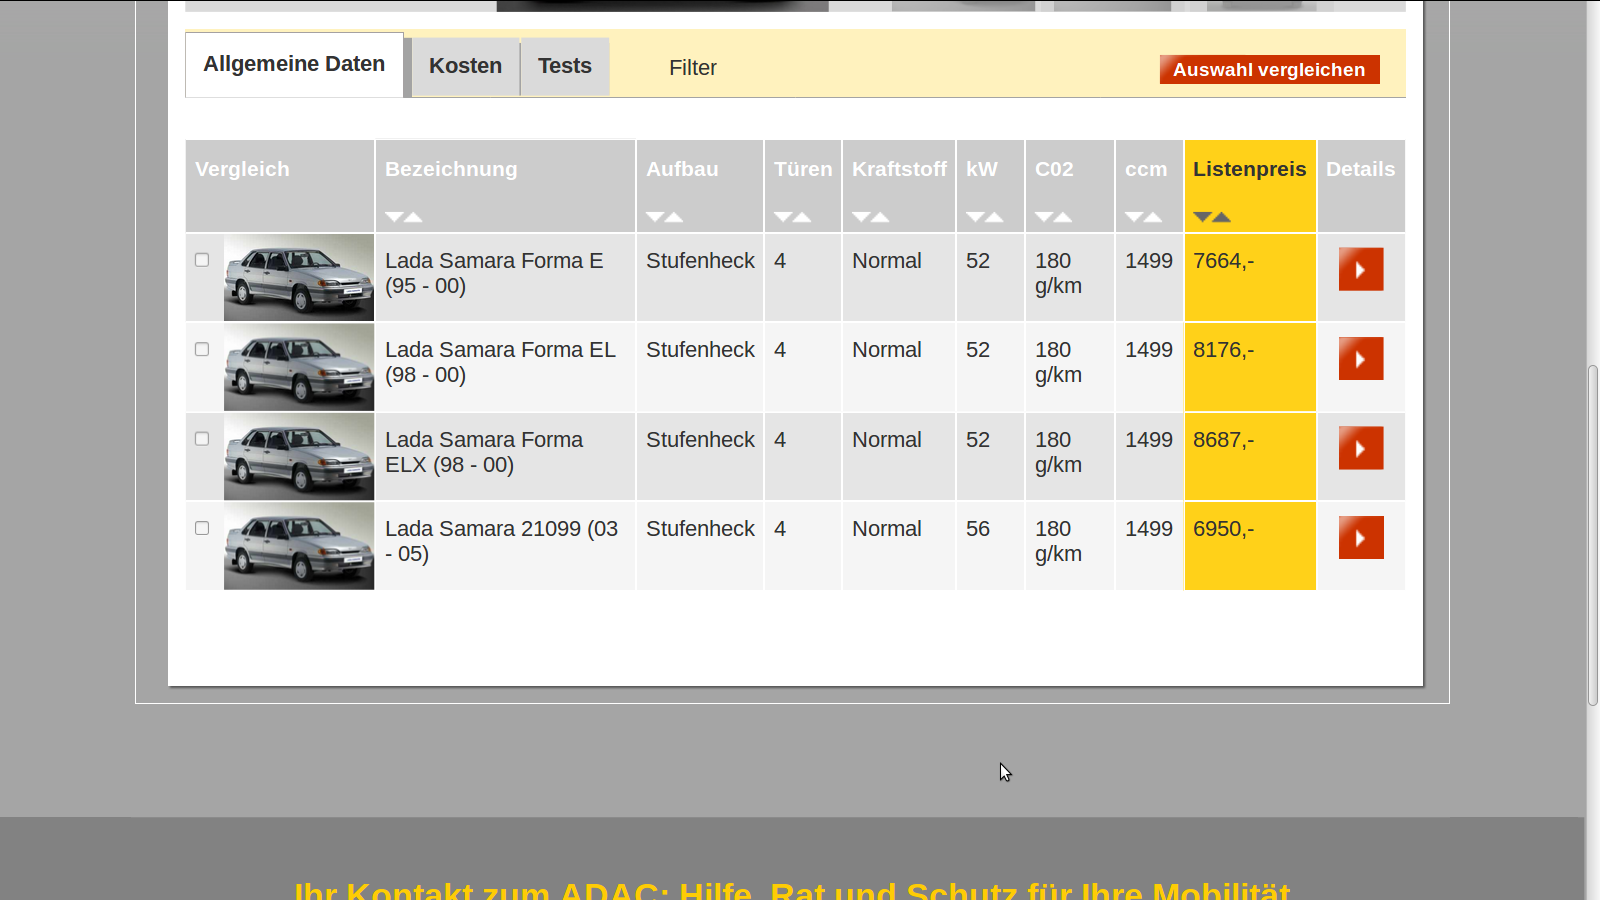Screen dimensions: 1600x900
Task: Click the price '7664,-'
Action: [x=1223, y=261]
